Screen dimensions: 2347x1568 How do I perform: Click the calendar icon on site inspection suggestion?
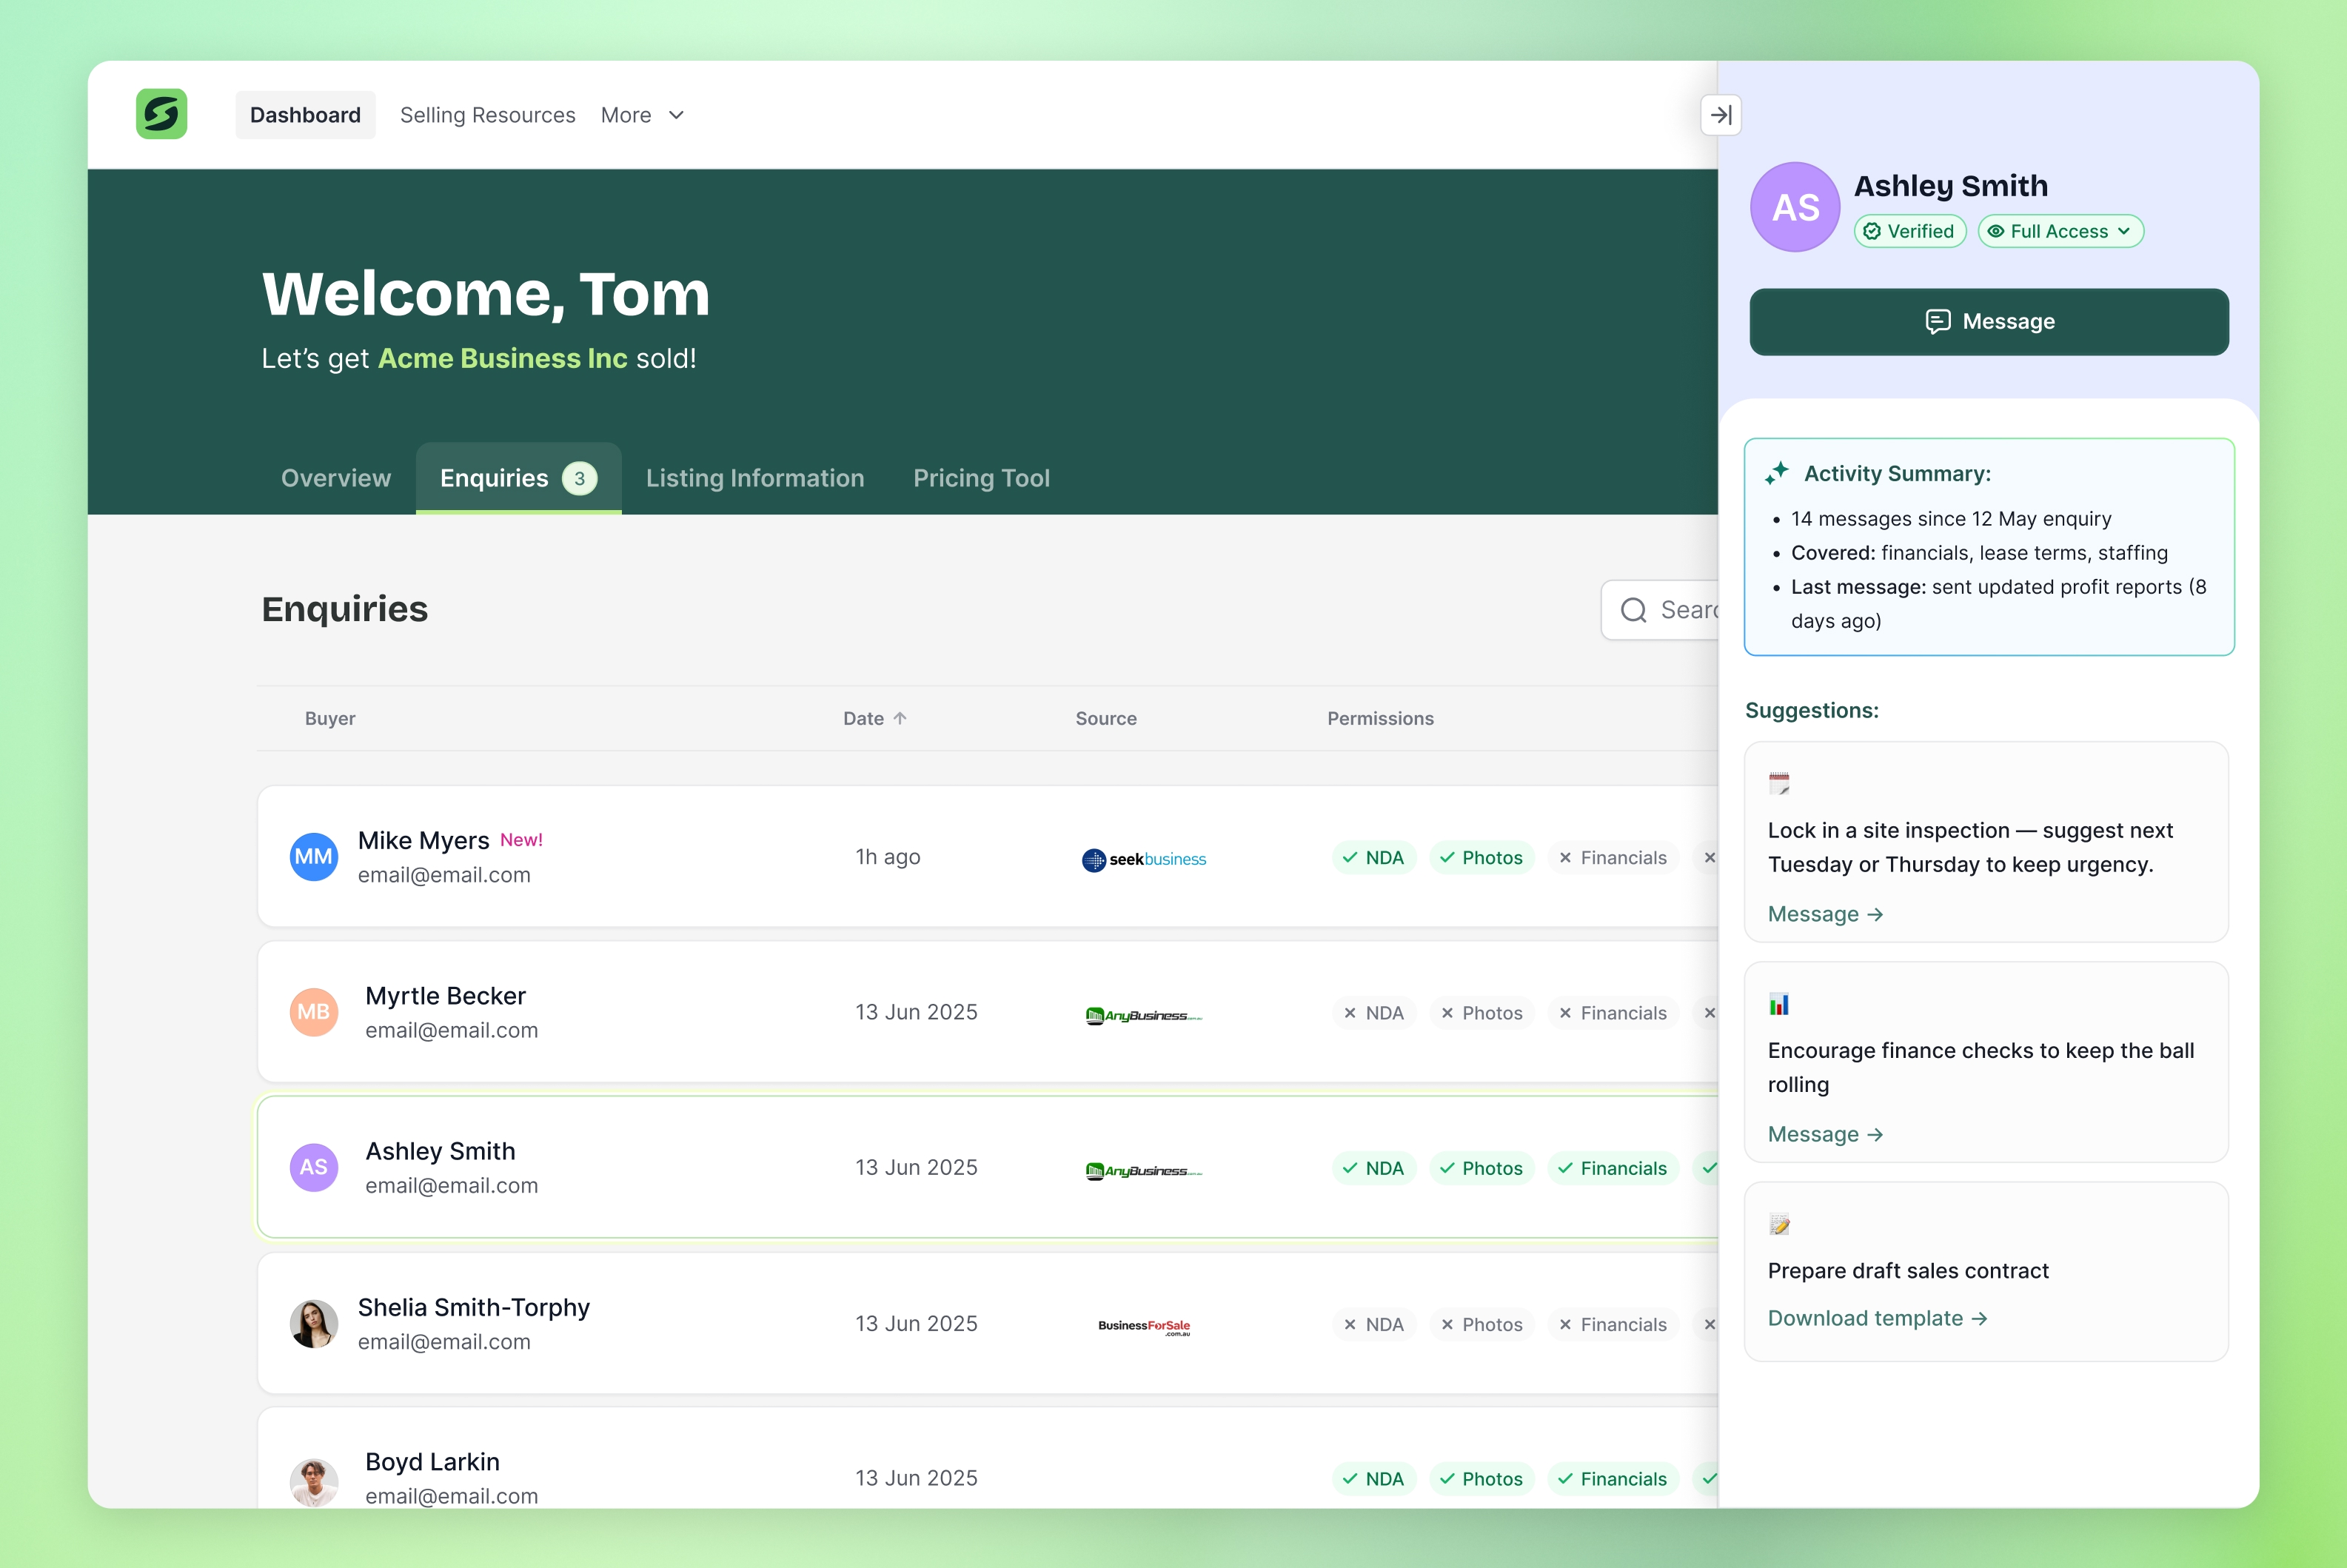click(x=1780, y=783)
